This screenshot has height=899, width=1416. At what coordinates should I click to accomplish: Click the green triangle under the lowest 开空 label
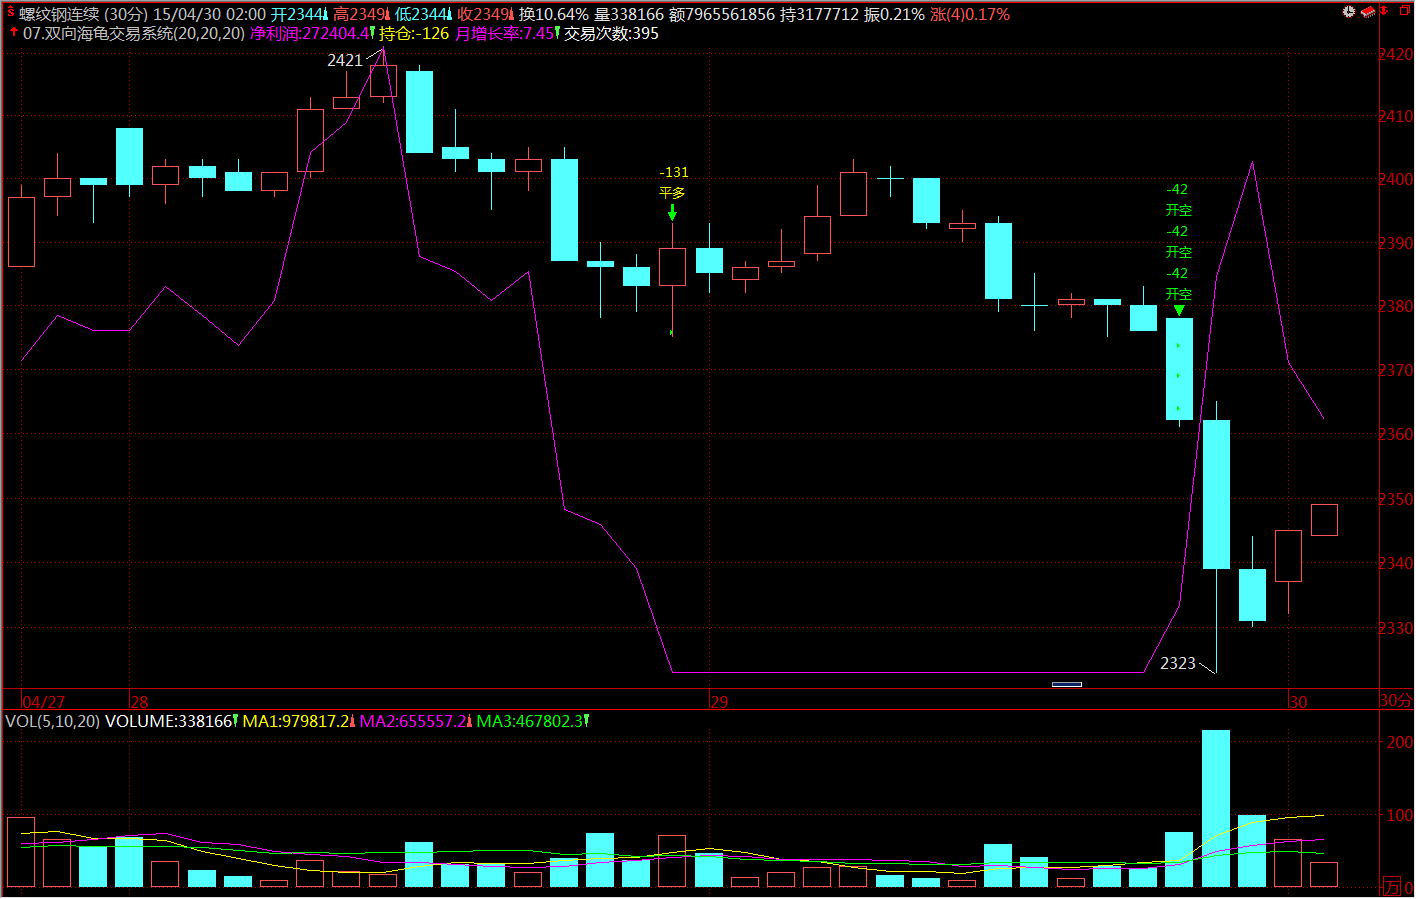[1179, 310]
